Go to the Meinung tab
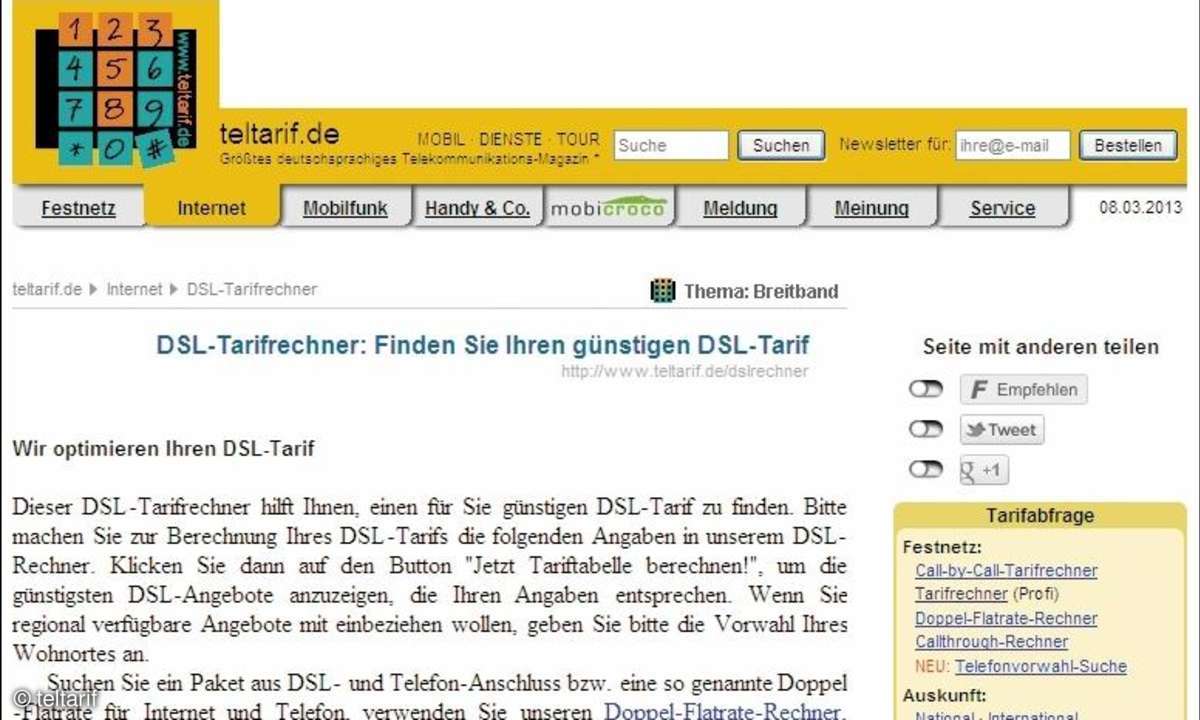 click(x=871, y=208)
